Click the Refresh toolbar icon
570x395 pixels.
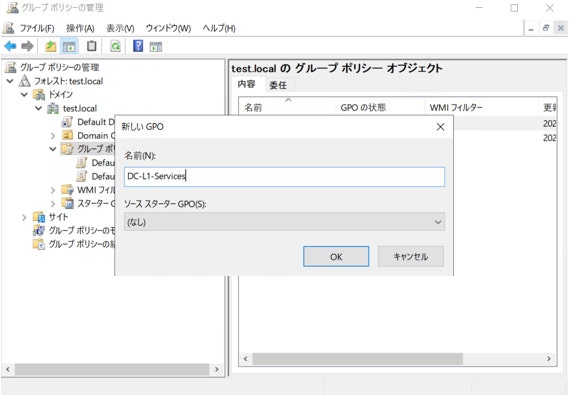click(116, 46)
